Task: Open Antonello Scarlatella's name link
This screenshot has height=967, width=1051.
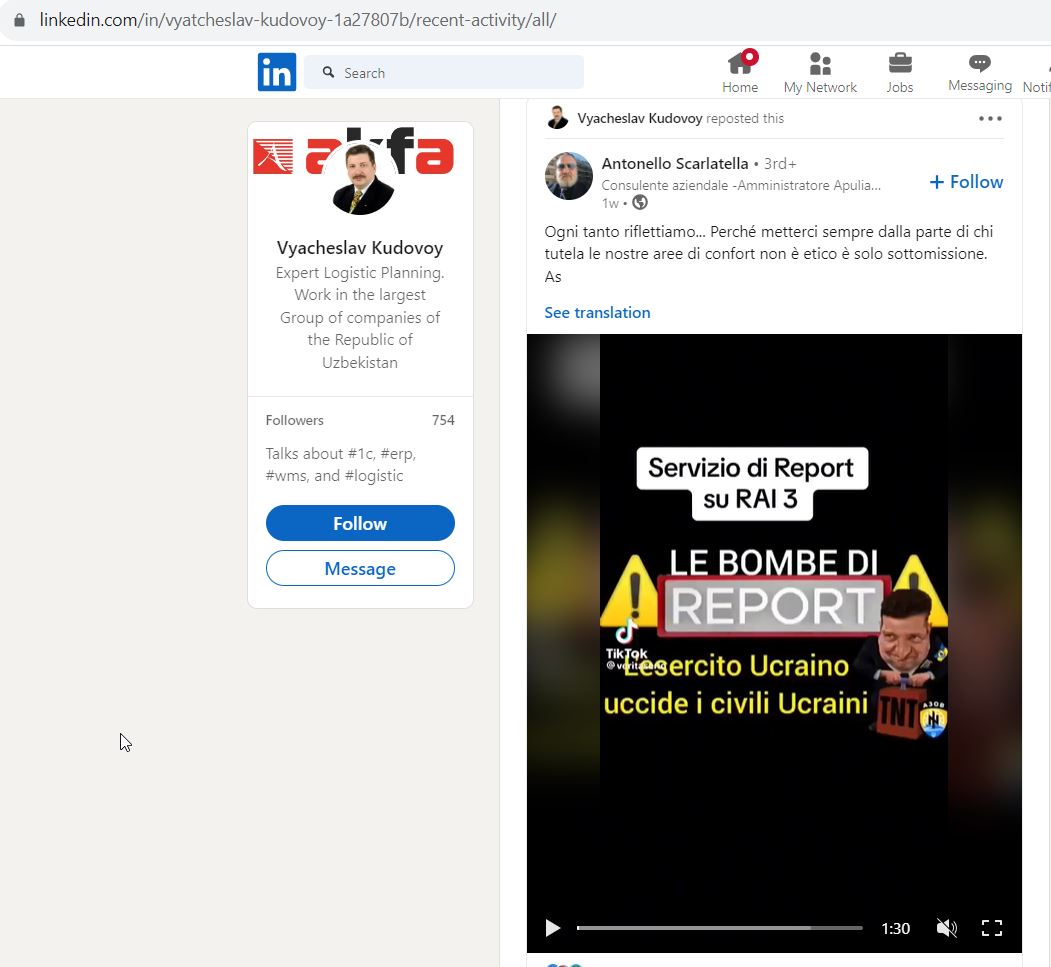Action: [674, 164]
